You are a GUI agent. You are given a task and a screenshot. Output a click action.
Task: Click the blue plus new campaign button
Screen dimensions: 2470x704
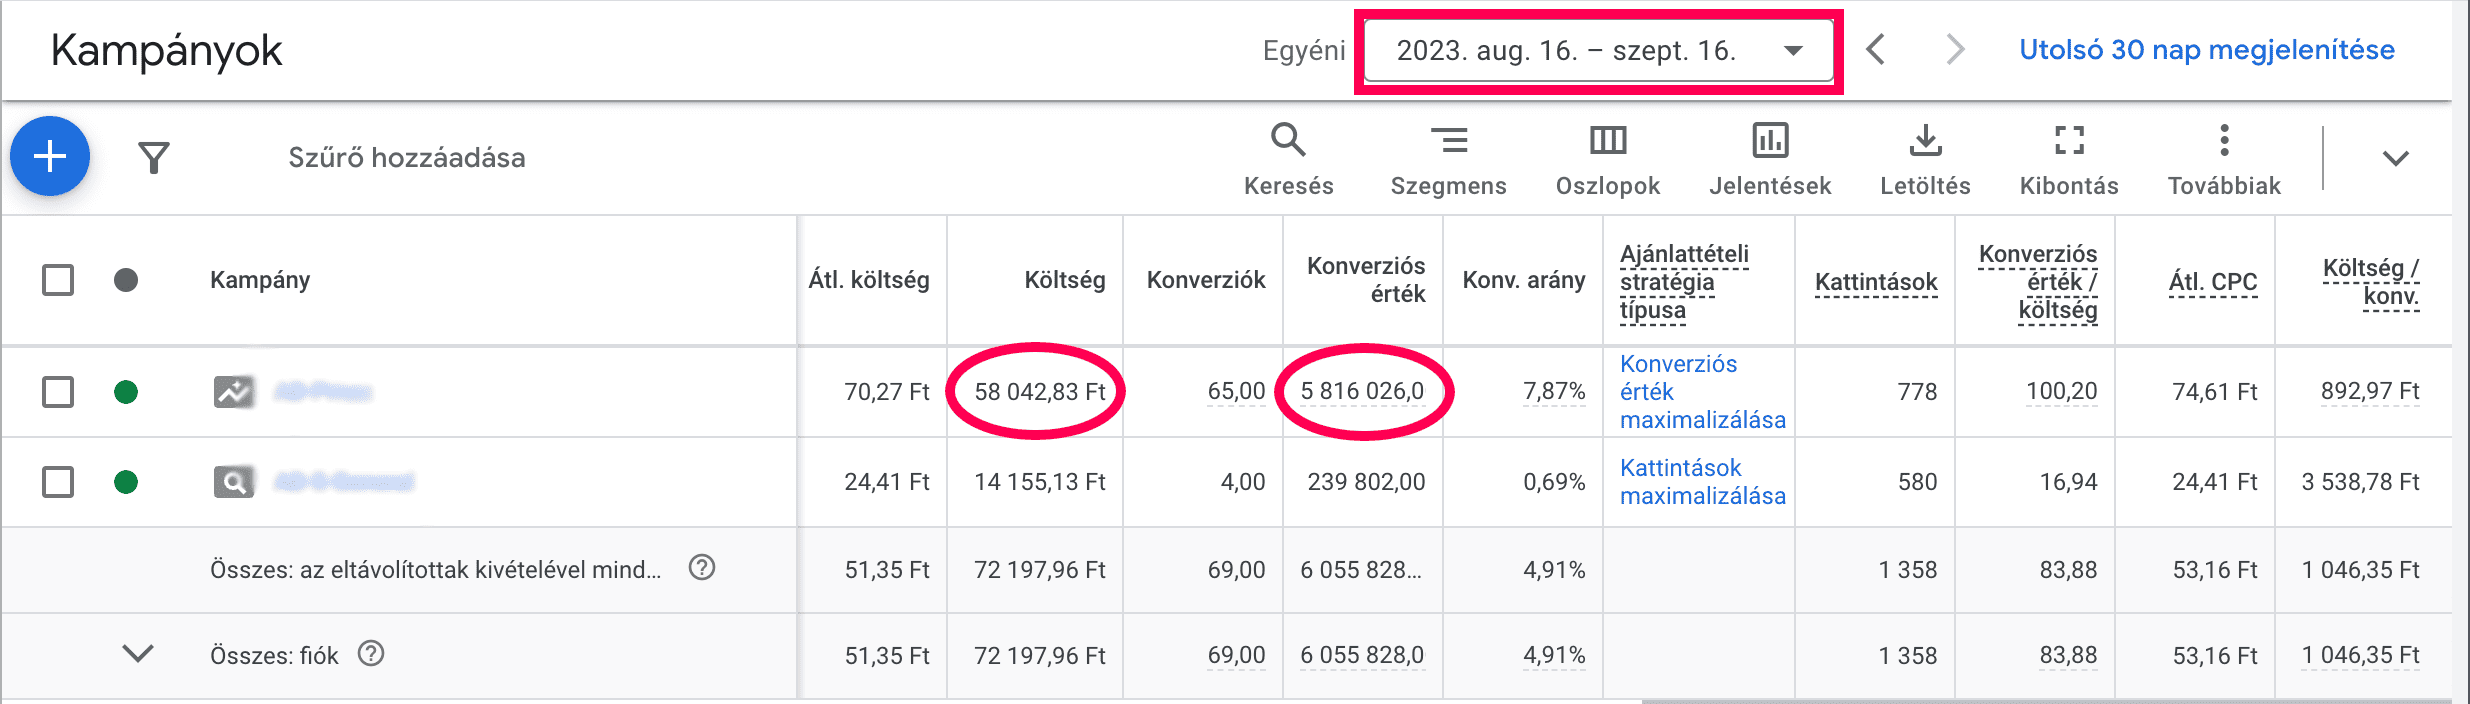pos(50,157)
